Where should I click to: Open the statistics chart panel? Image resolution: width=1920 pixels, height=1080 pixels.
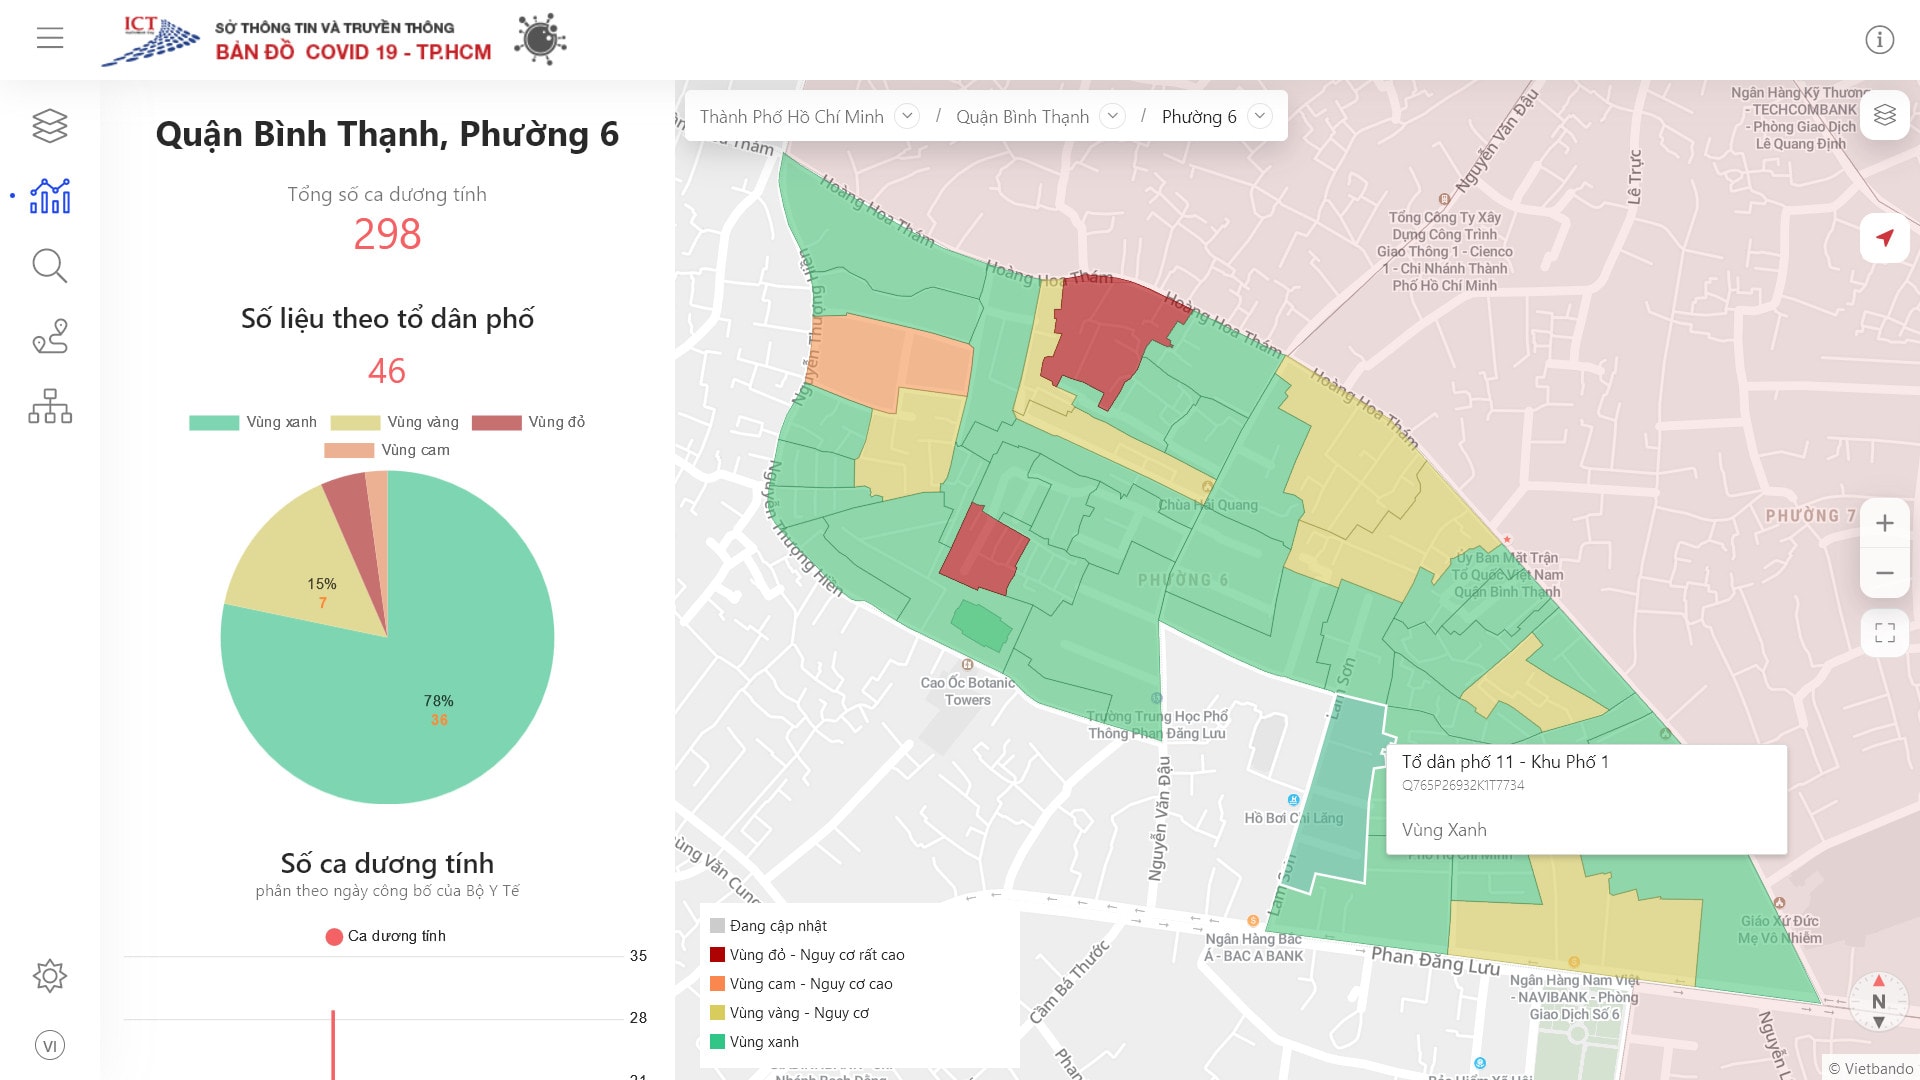(x=50, y=196)
